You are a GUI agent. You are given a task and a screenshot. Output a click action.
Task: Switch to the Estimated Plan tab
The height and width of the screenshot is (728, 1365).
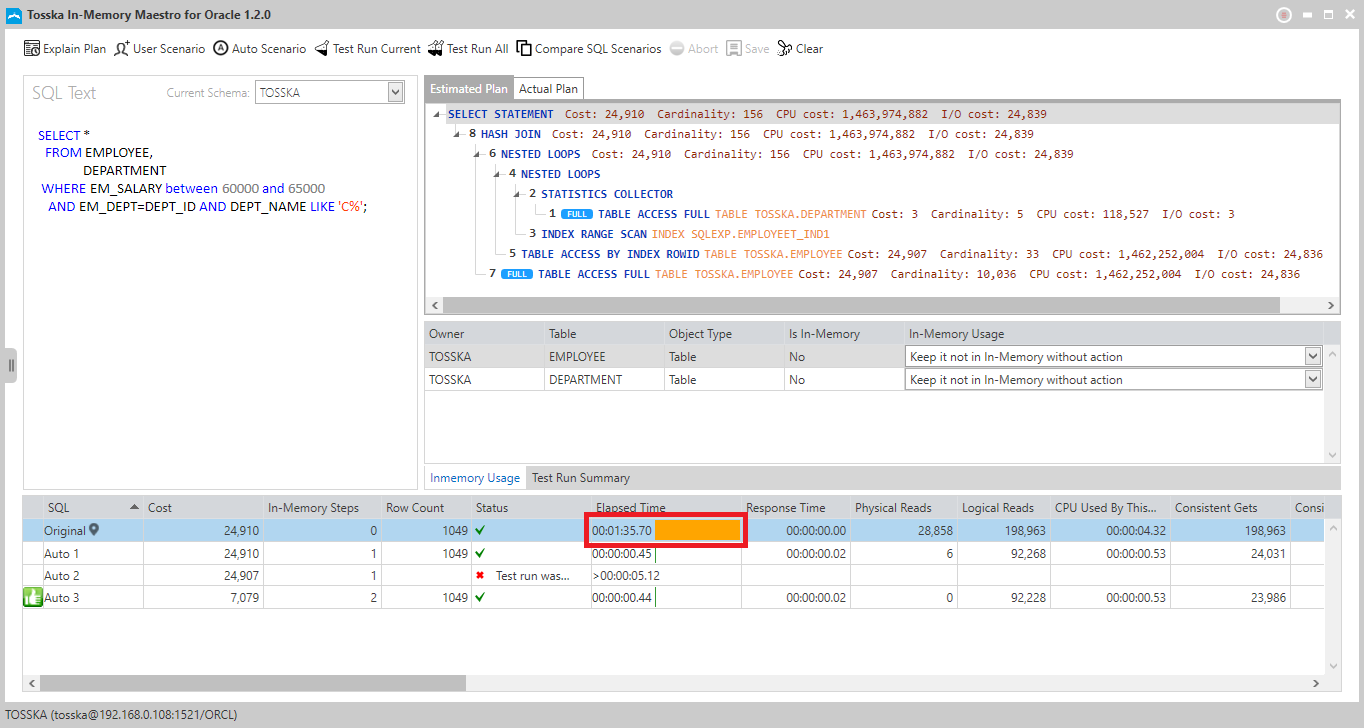tap(469, 89)
